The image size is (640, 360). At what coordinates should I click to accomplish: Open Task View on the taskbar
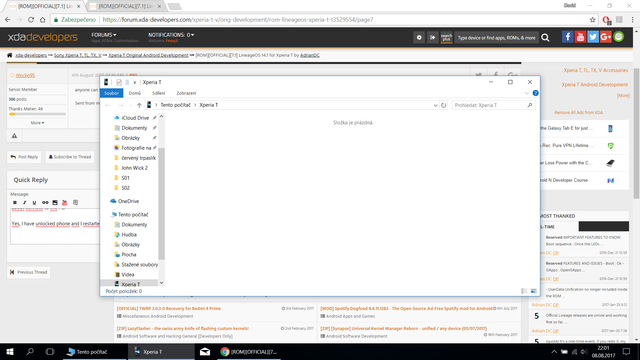(x=50, y=351)
